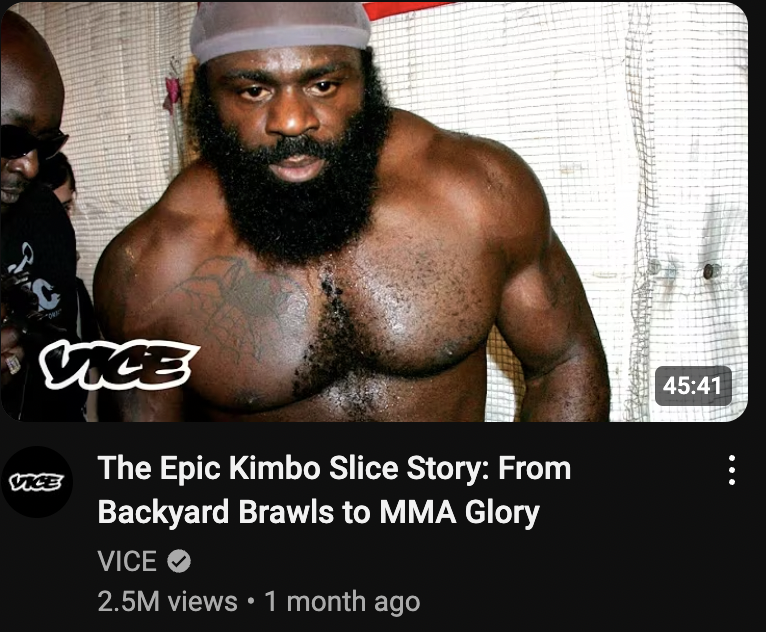
Task: Click the verified checkmark badge beside VICE
Action: tap(179, 561)
